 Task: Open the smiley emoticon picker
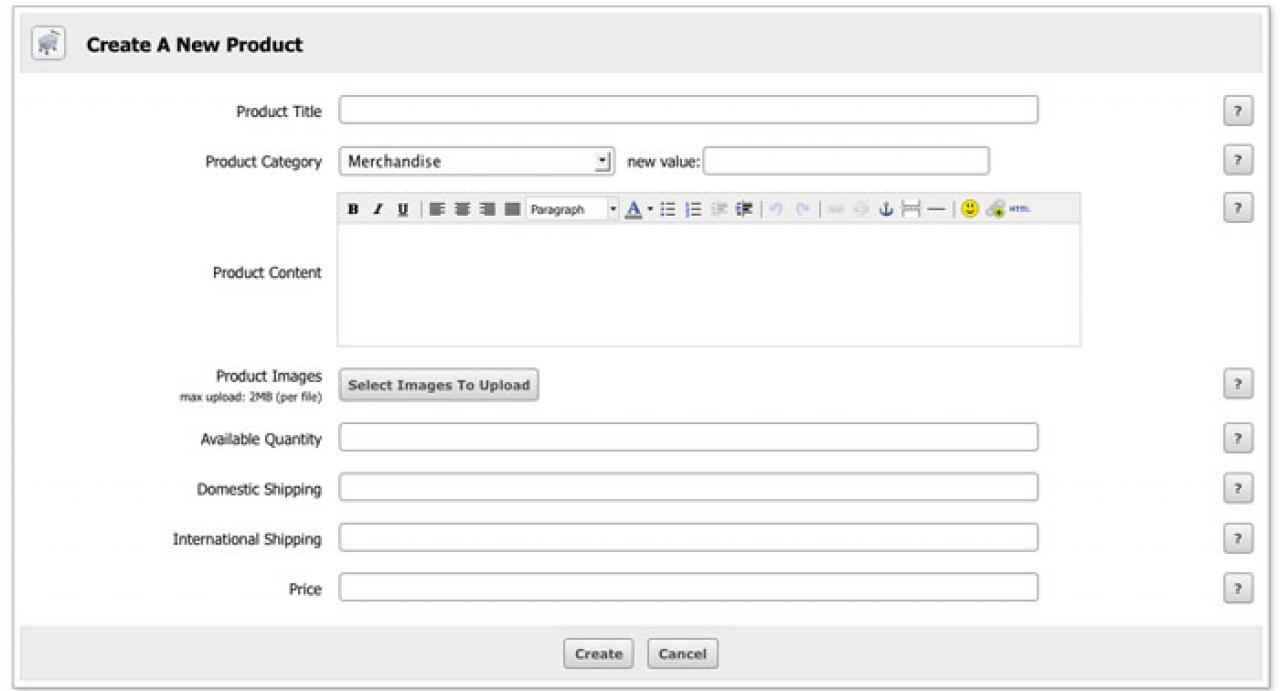tap(970, 209)
